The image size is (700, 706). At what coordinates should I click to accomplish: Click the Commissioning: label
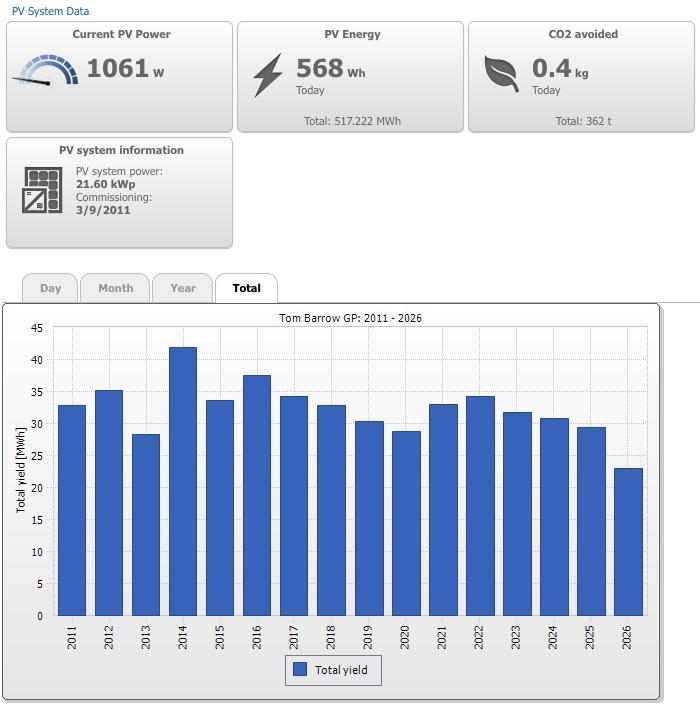coord(114,197)
